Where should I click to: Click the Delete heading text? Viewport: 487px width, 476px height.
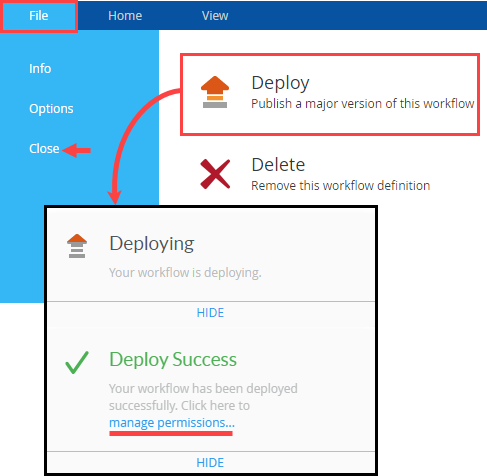click(278, 165)
